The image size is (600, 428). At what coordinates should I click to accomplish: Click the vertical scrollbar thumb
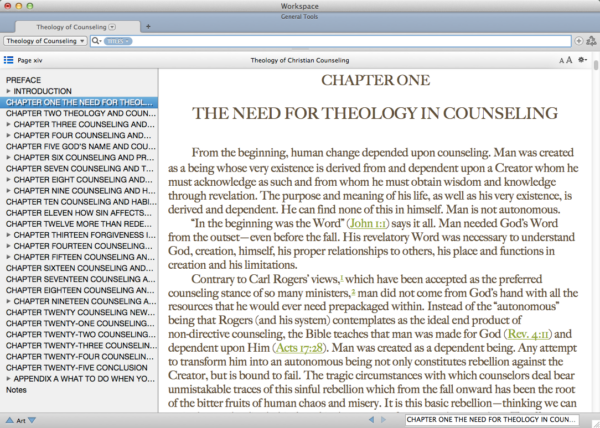coord(596,65)
